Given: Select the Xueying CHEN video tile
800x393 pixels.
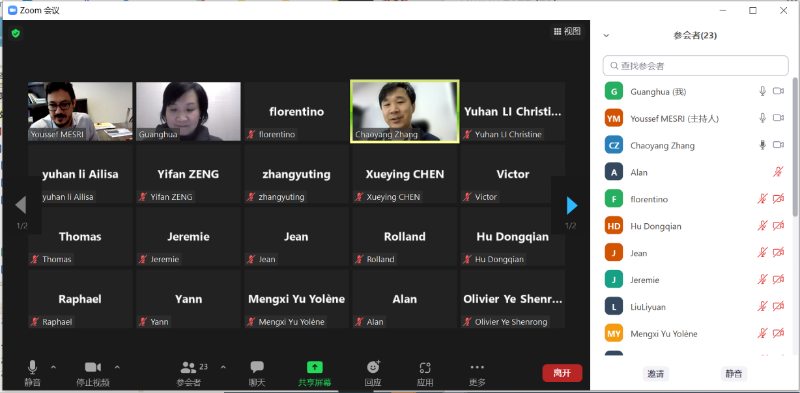Looking at the screenshot, I should [x=405, y=174].
